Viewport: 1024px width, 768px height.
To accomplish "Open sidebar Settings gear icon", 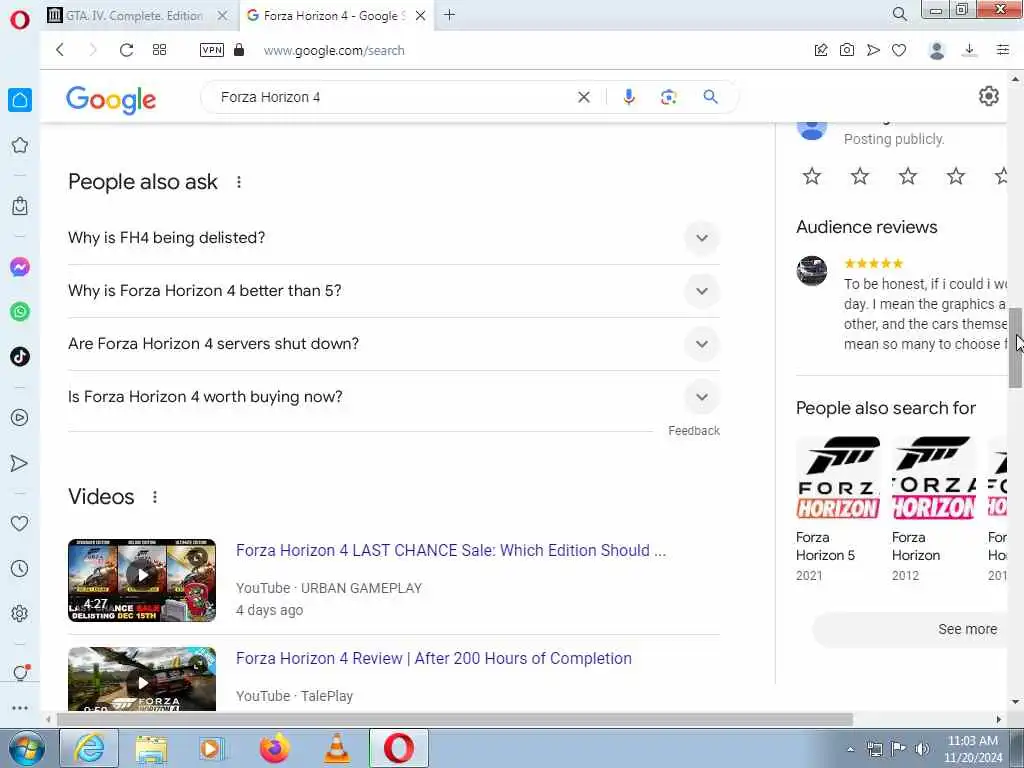I will coord(20,613).
